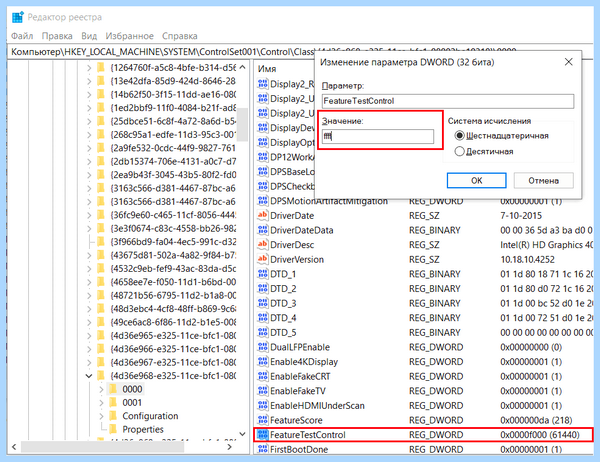
Task: Click the Enable4KDisplay DWORD icon
Action: 262,361
